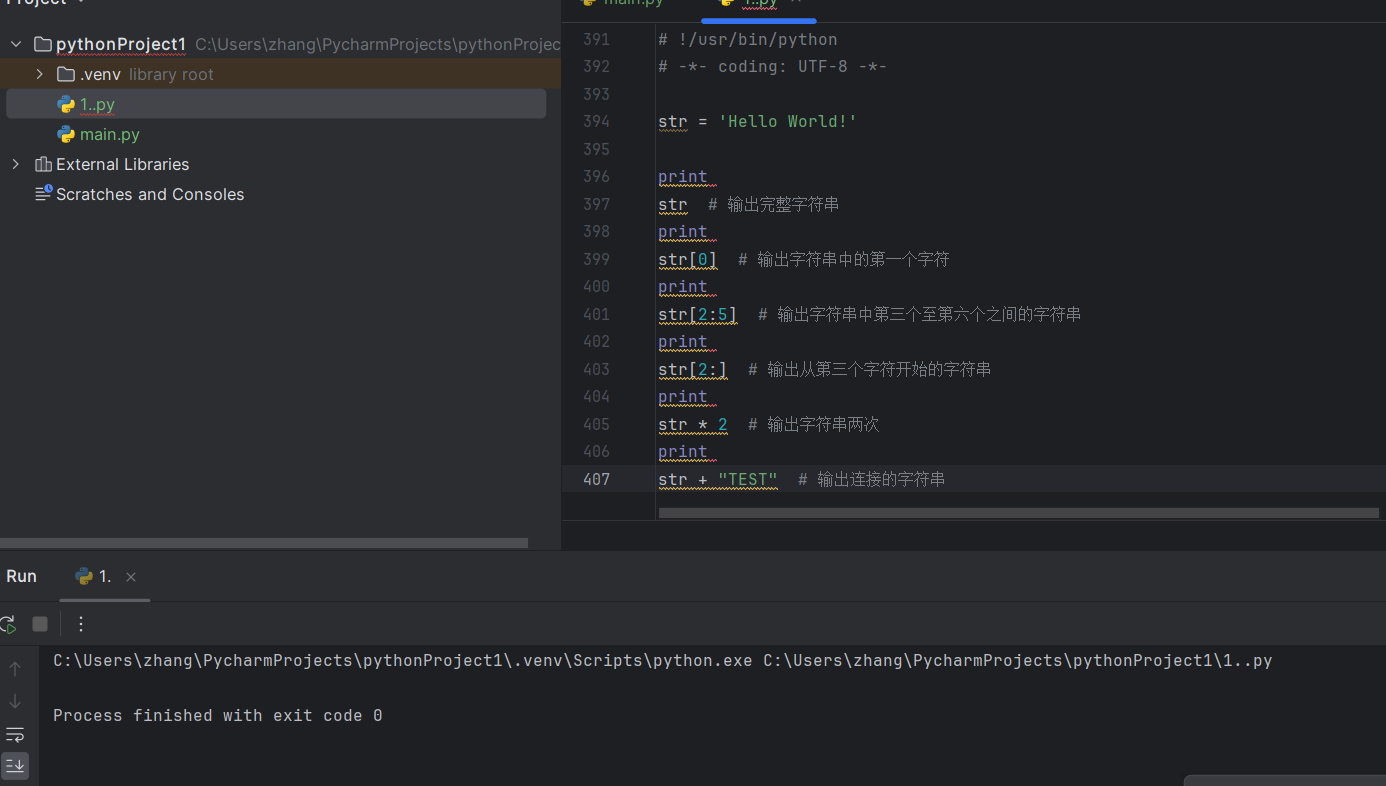This screenshot has height=786, width=1386.
Task: Click the .venv folder icon
Action: pyautogui.click(x=66, y=74)
